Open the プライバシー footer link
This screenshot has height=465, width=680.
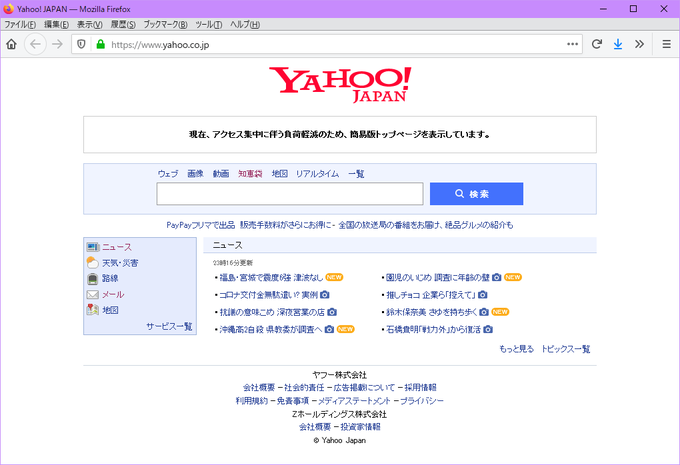422,401
